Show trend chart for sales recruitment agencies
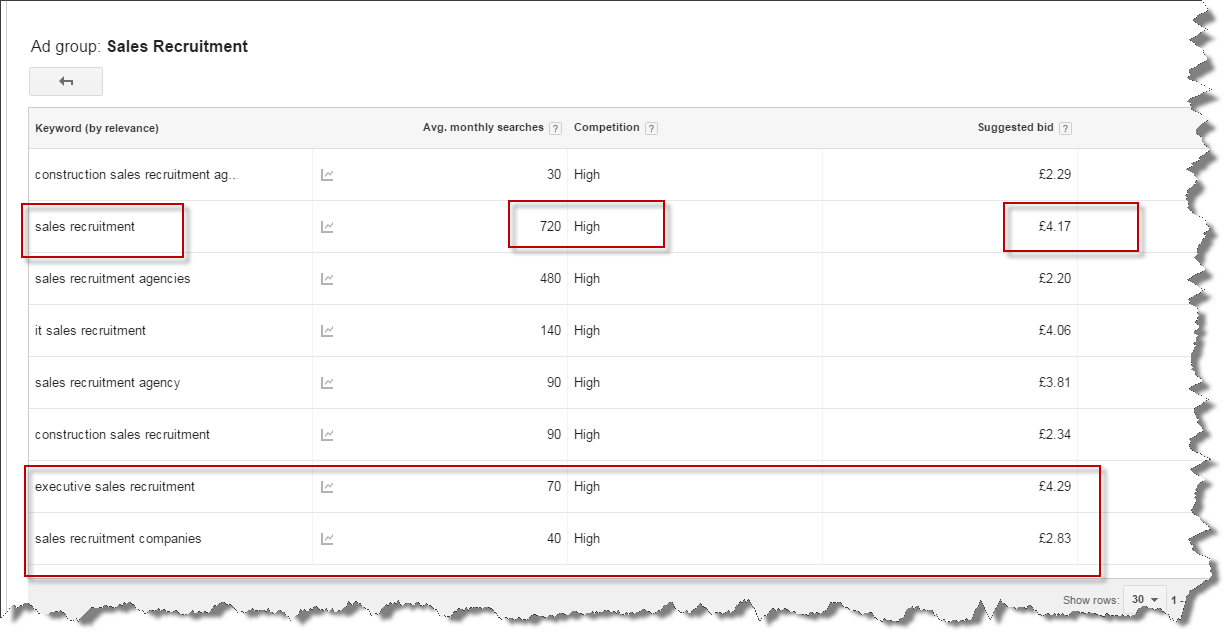Viewport: 1224px width, 632px height. pos(327,279)
